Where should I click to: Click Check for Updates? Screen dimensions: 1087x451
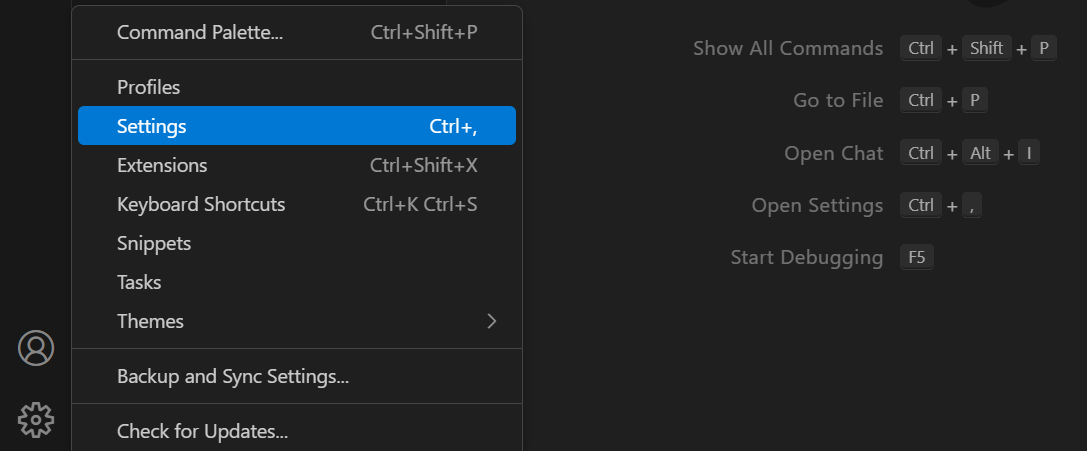coord(203,432)
